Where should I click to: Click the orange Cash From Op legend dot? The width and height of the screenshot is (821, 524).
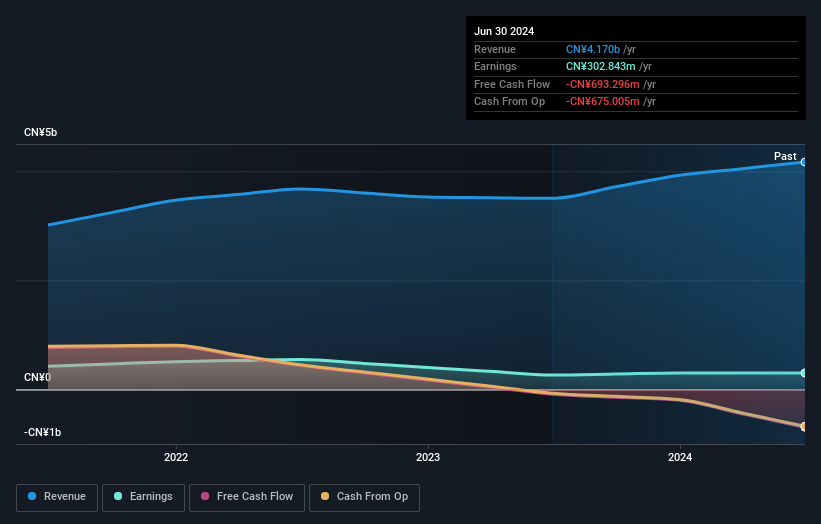(325, 496)
